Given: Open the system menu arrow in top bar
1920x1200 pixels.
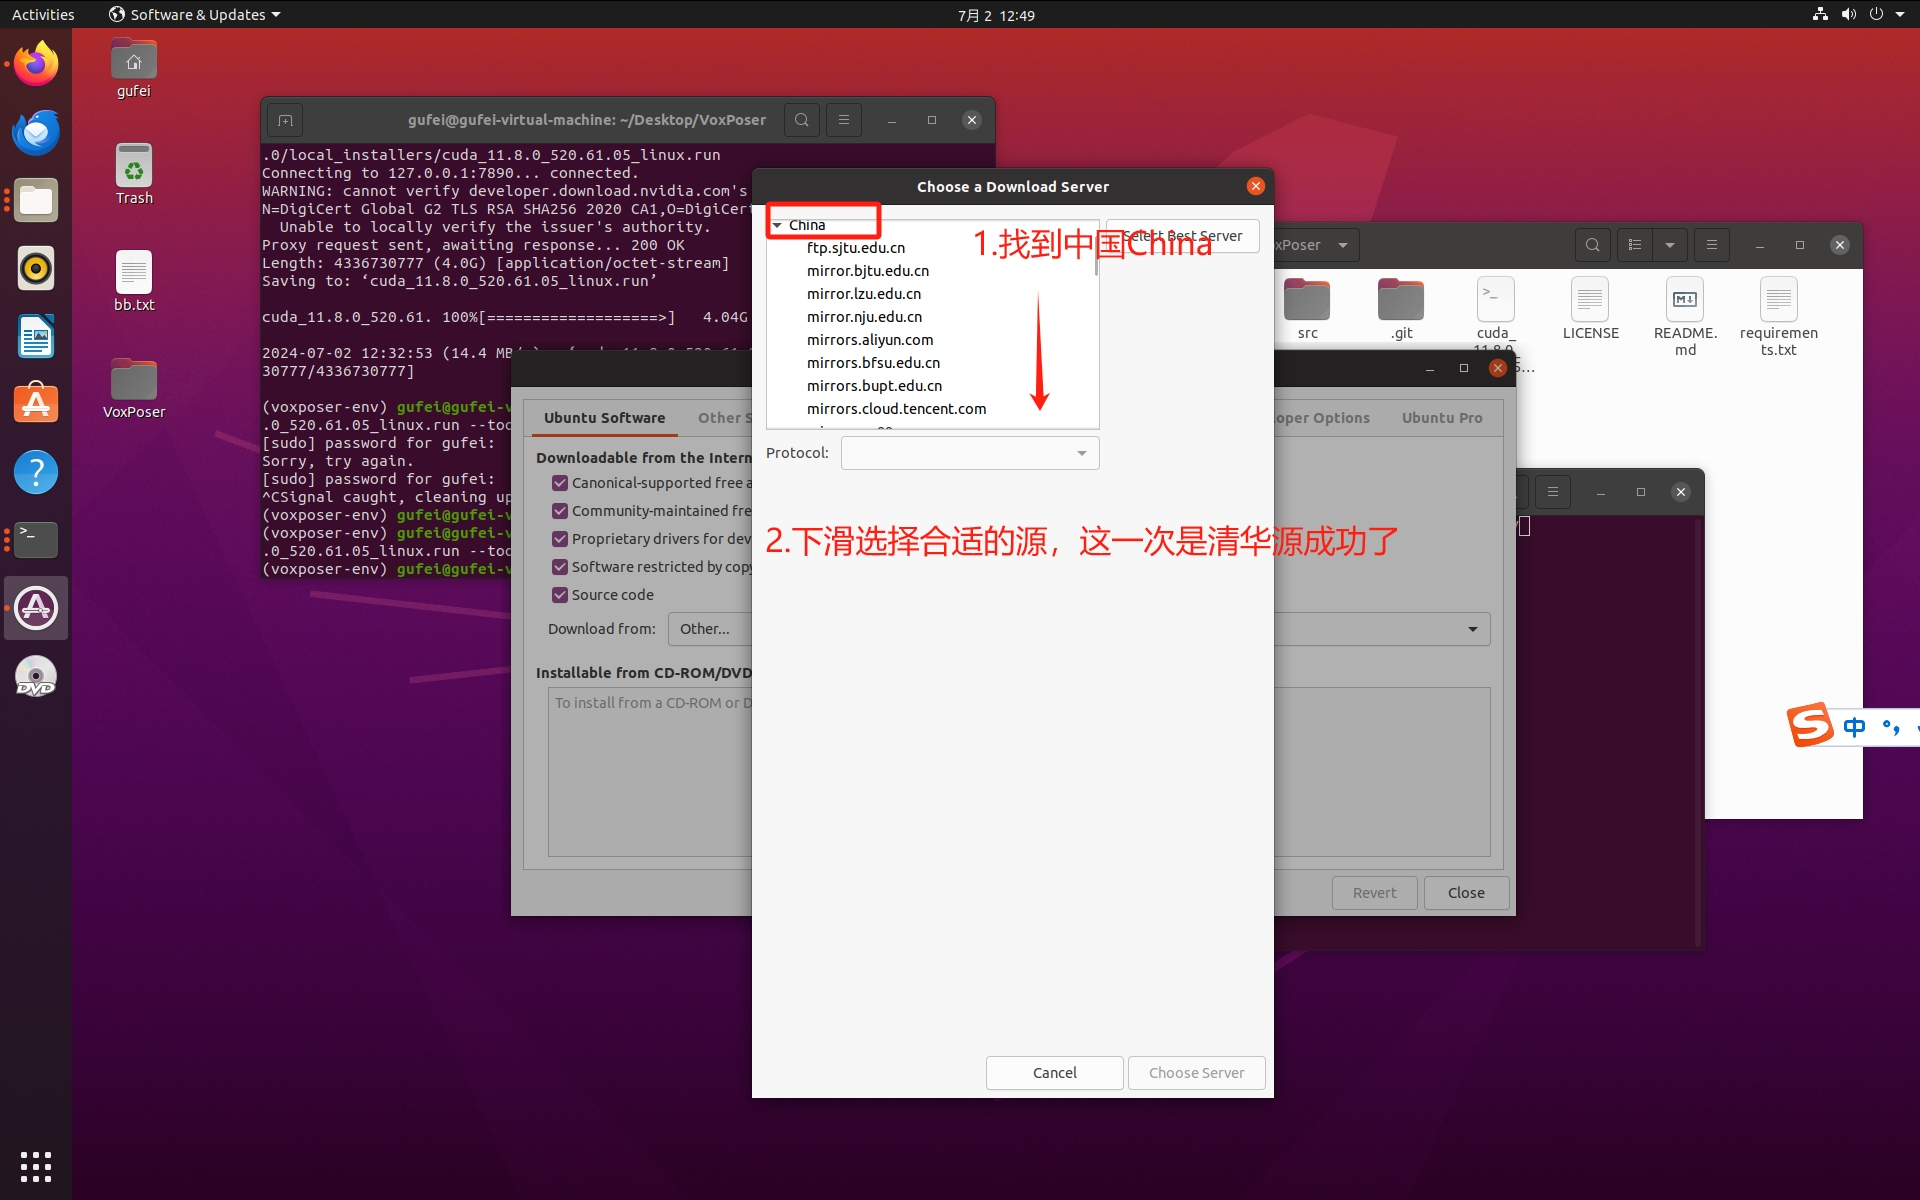Looking at the screenshot, I should (1899, 14).
